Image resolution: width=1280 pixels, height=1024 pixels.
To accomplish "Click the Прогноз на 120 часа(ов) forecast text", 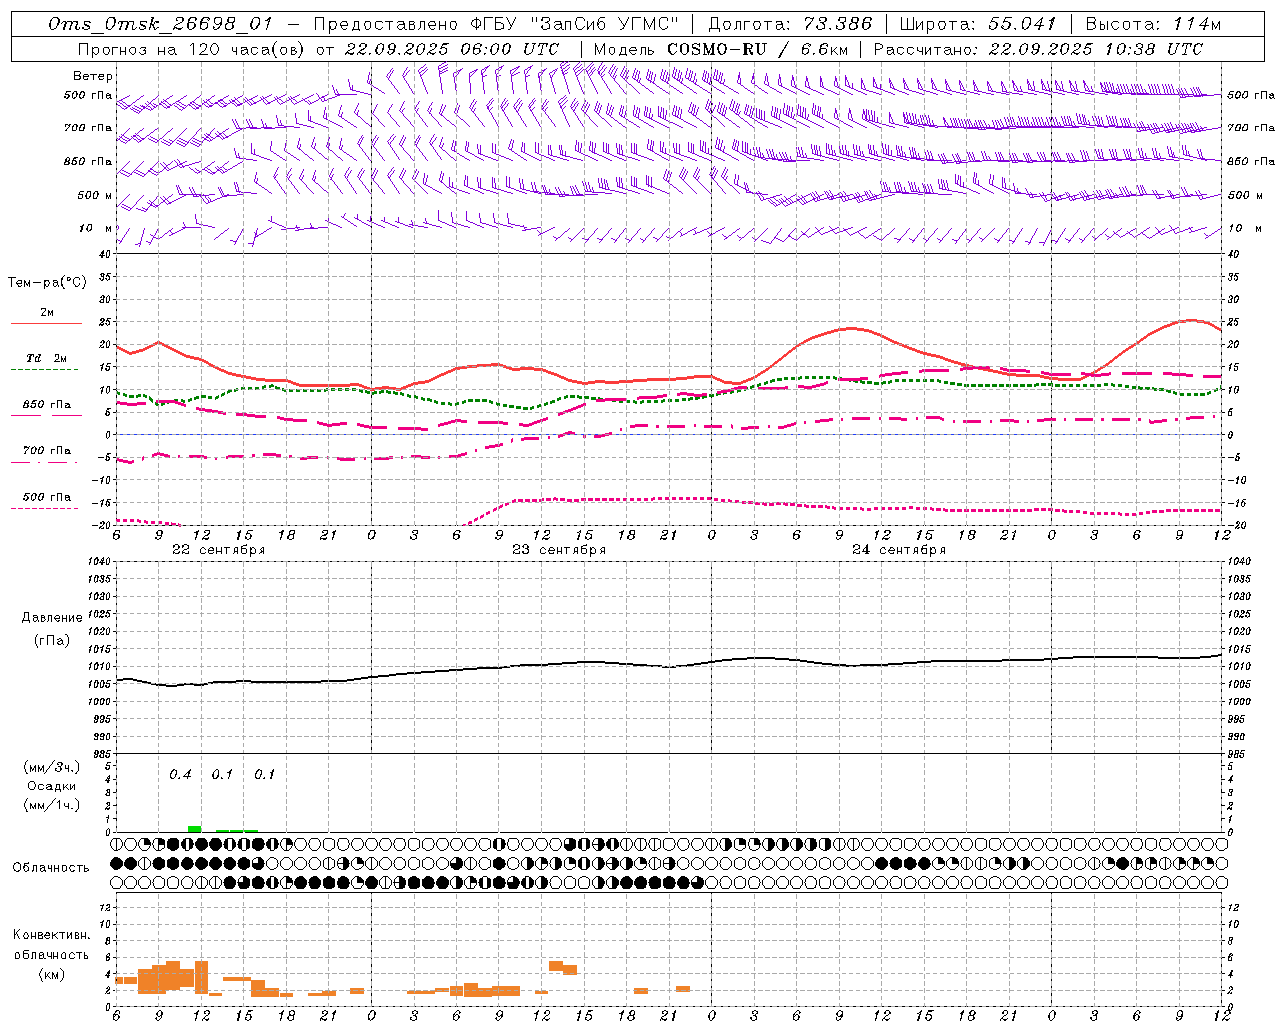I will (x=193, y=49).
